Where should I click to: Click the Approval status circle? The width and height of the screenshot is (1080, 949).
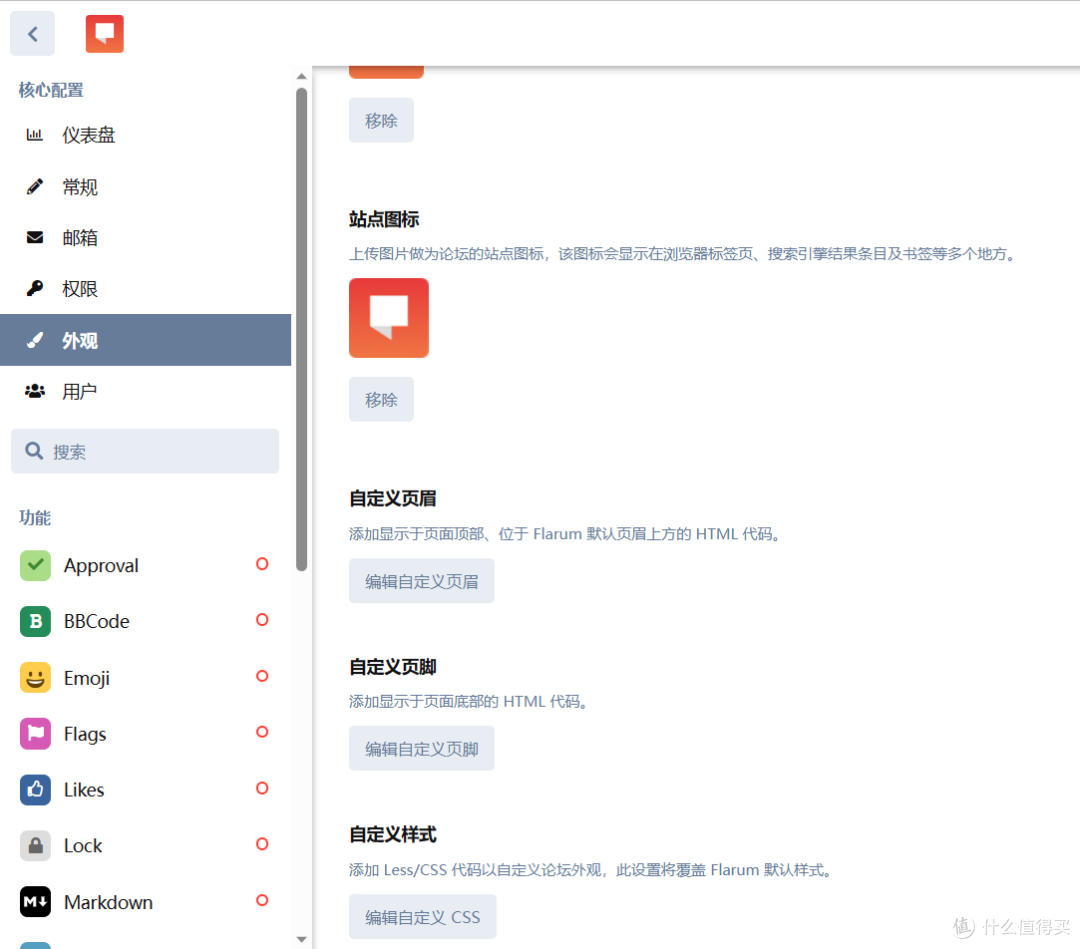point(262,564)
